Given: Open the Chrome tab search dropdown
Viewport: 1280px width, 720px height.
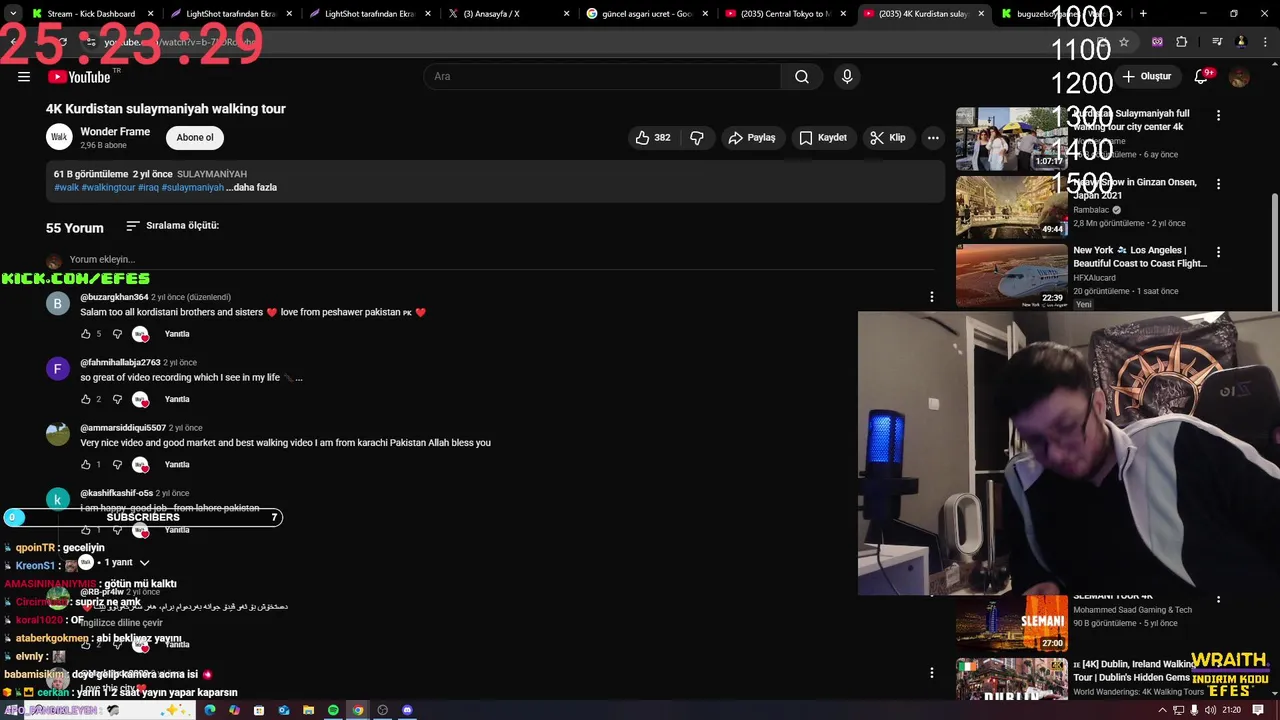Looking at the screenshot, I should (x=13, y=14).
